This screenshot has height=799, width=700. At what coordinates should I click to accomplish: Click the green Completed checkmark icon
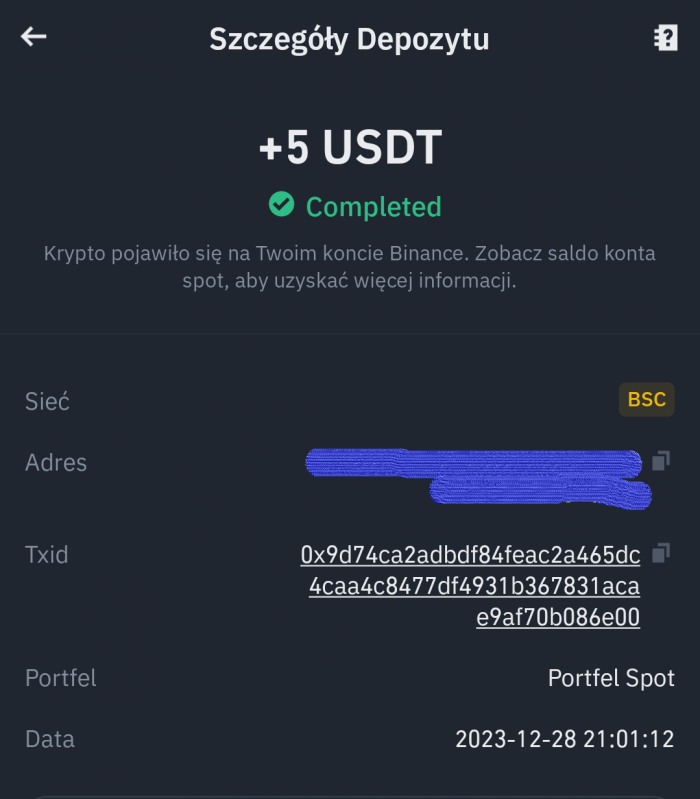tap(282, 205)
